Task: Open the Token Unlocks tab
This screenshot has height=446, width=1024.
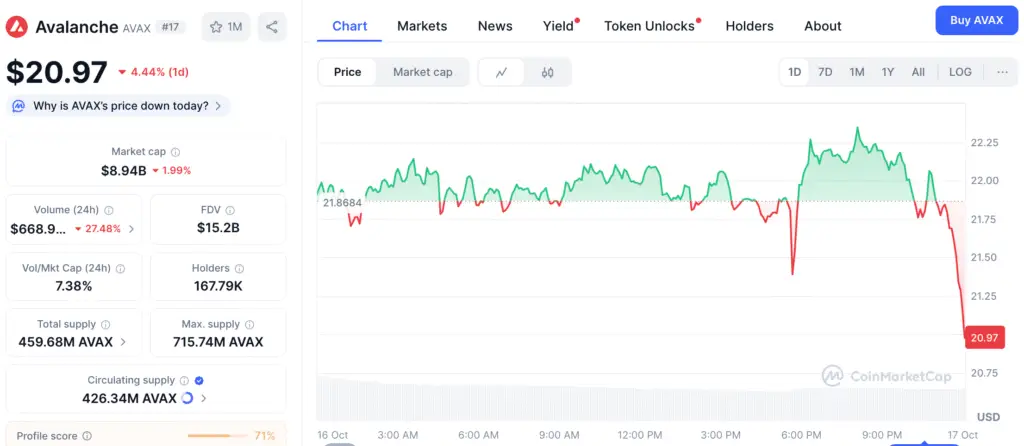Action: pos(649,26)
